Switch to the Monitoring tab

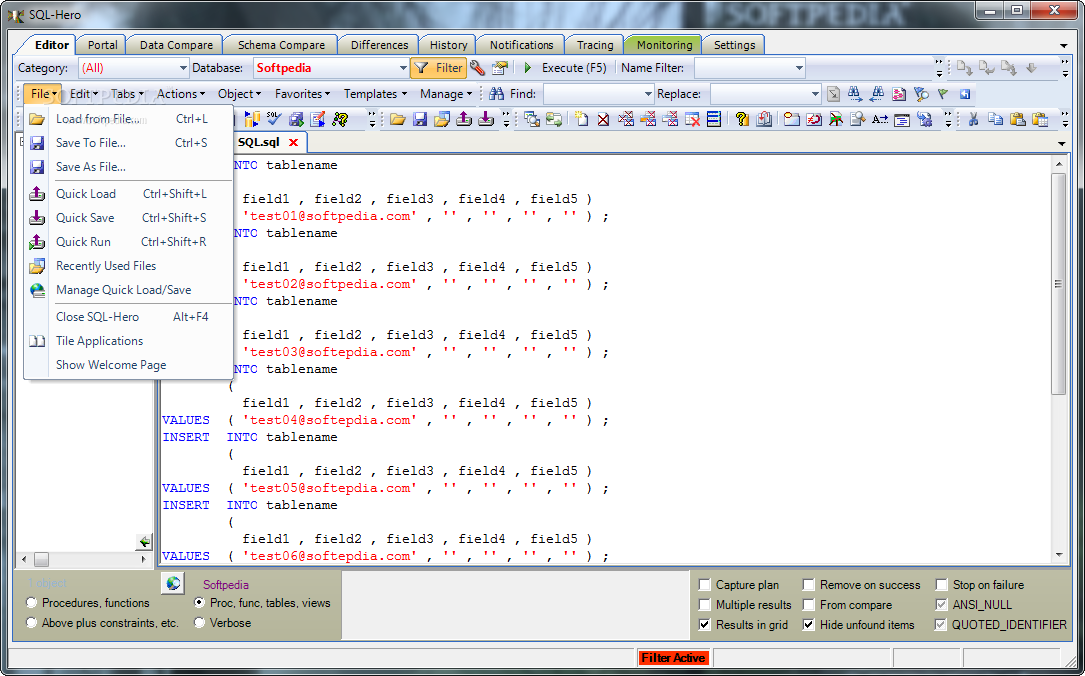pyautogui.click(x=664, y=45)
